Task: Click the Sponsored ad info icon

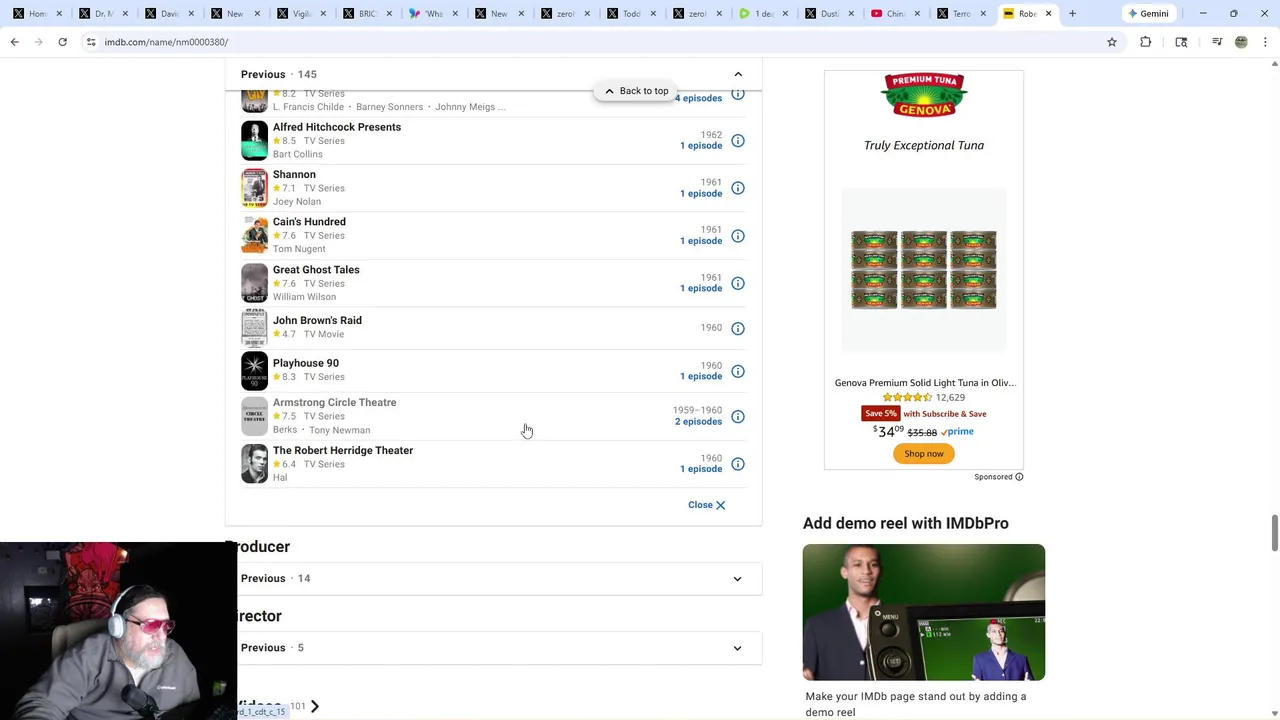Action: coord(1019,477)
